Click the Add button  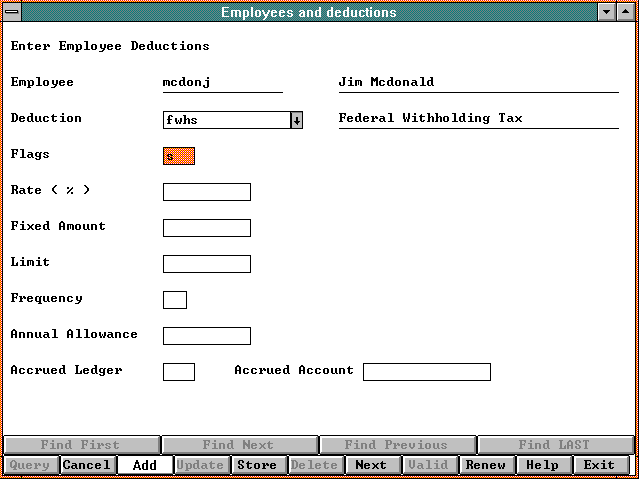pos(144,465)
